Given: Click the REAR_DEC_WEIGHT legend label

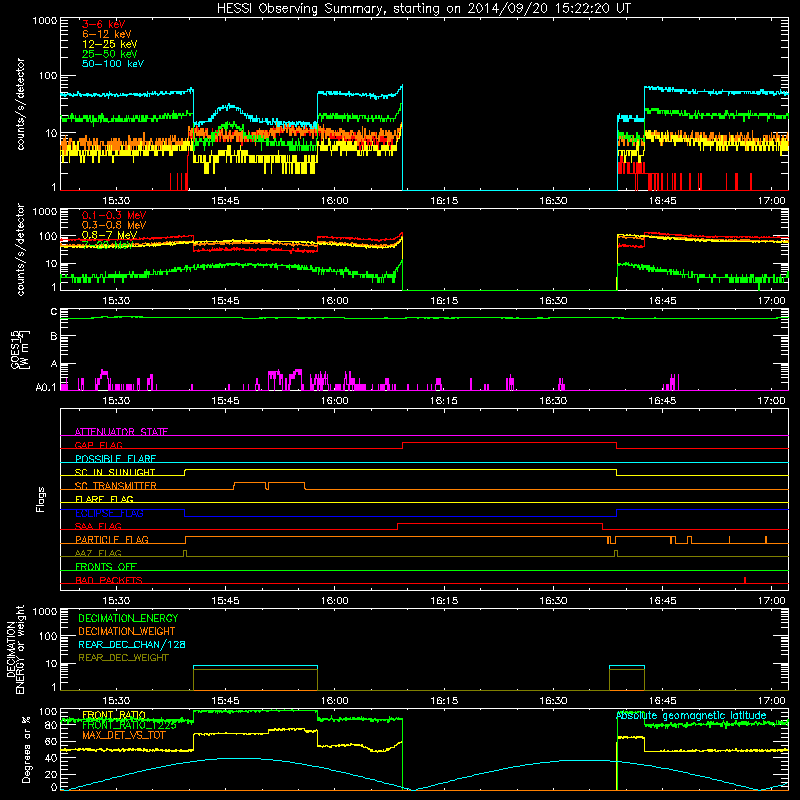Looking at the screenshot, I should [x=123, y=658].
